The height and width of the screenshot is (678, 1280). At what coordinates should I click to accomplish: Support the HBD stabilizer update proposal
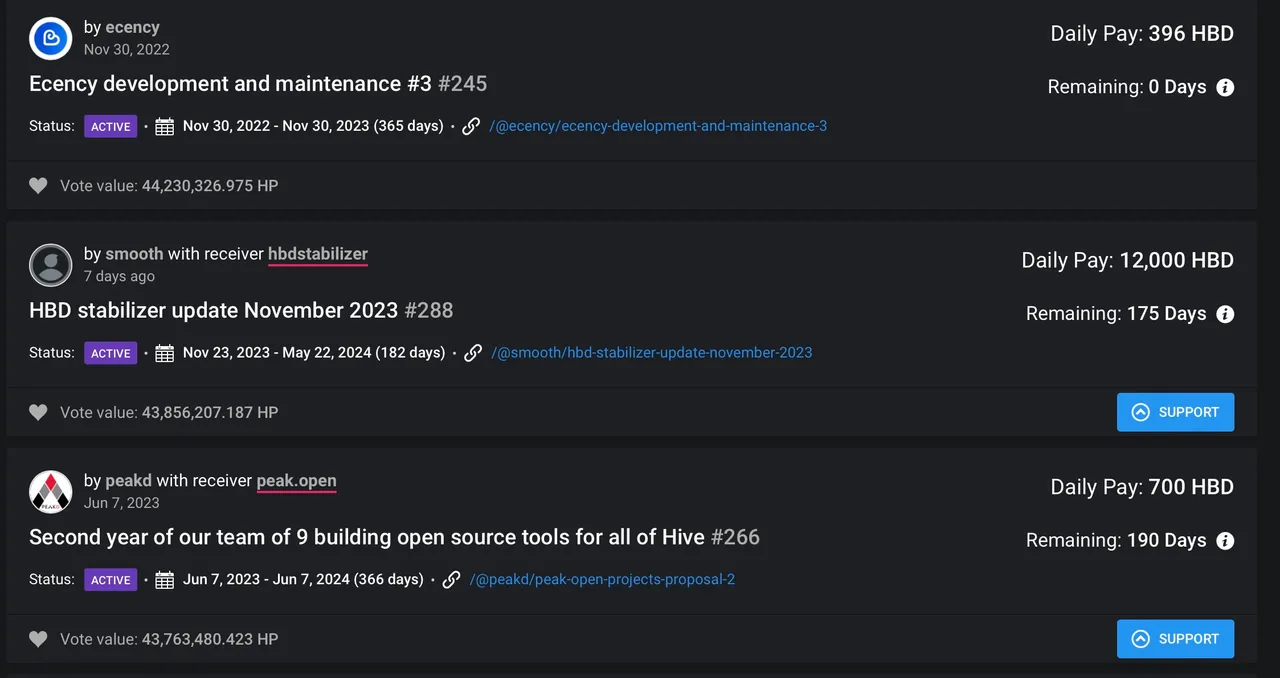coord(1175,412)
